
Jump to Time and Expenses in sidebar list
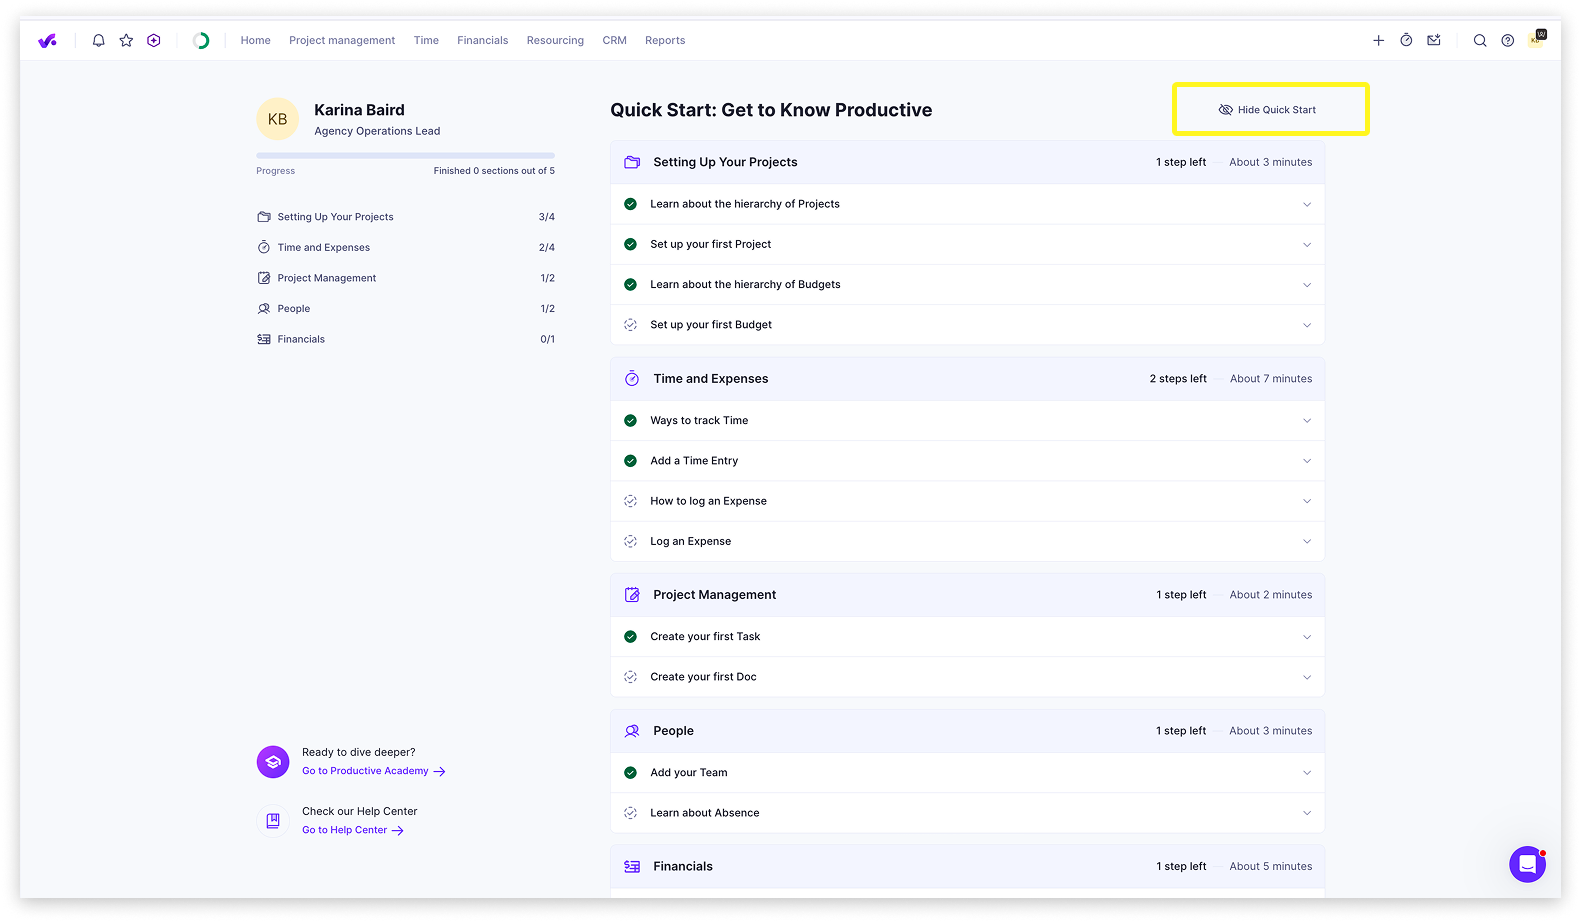tap(405, 247)
